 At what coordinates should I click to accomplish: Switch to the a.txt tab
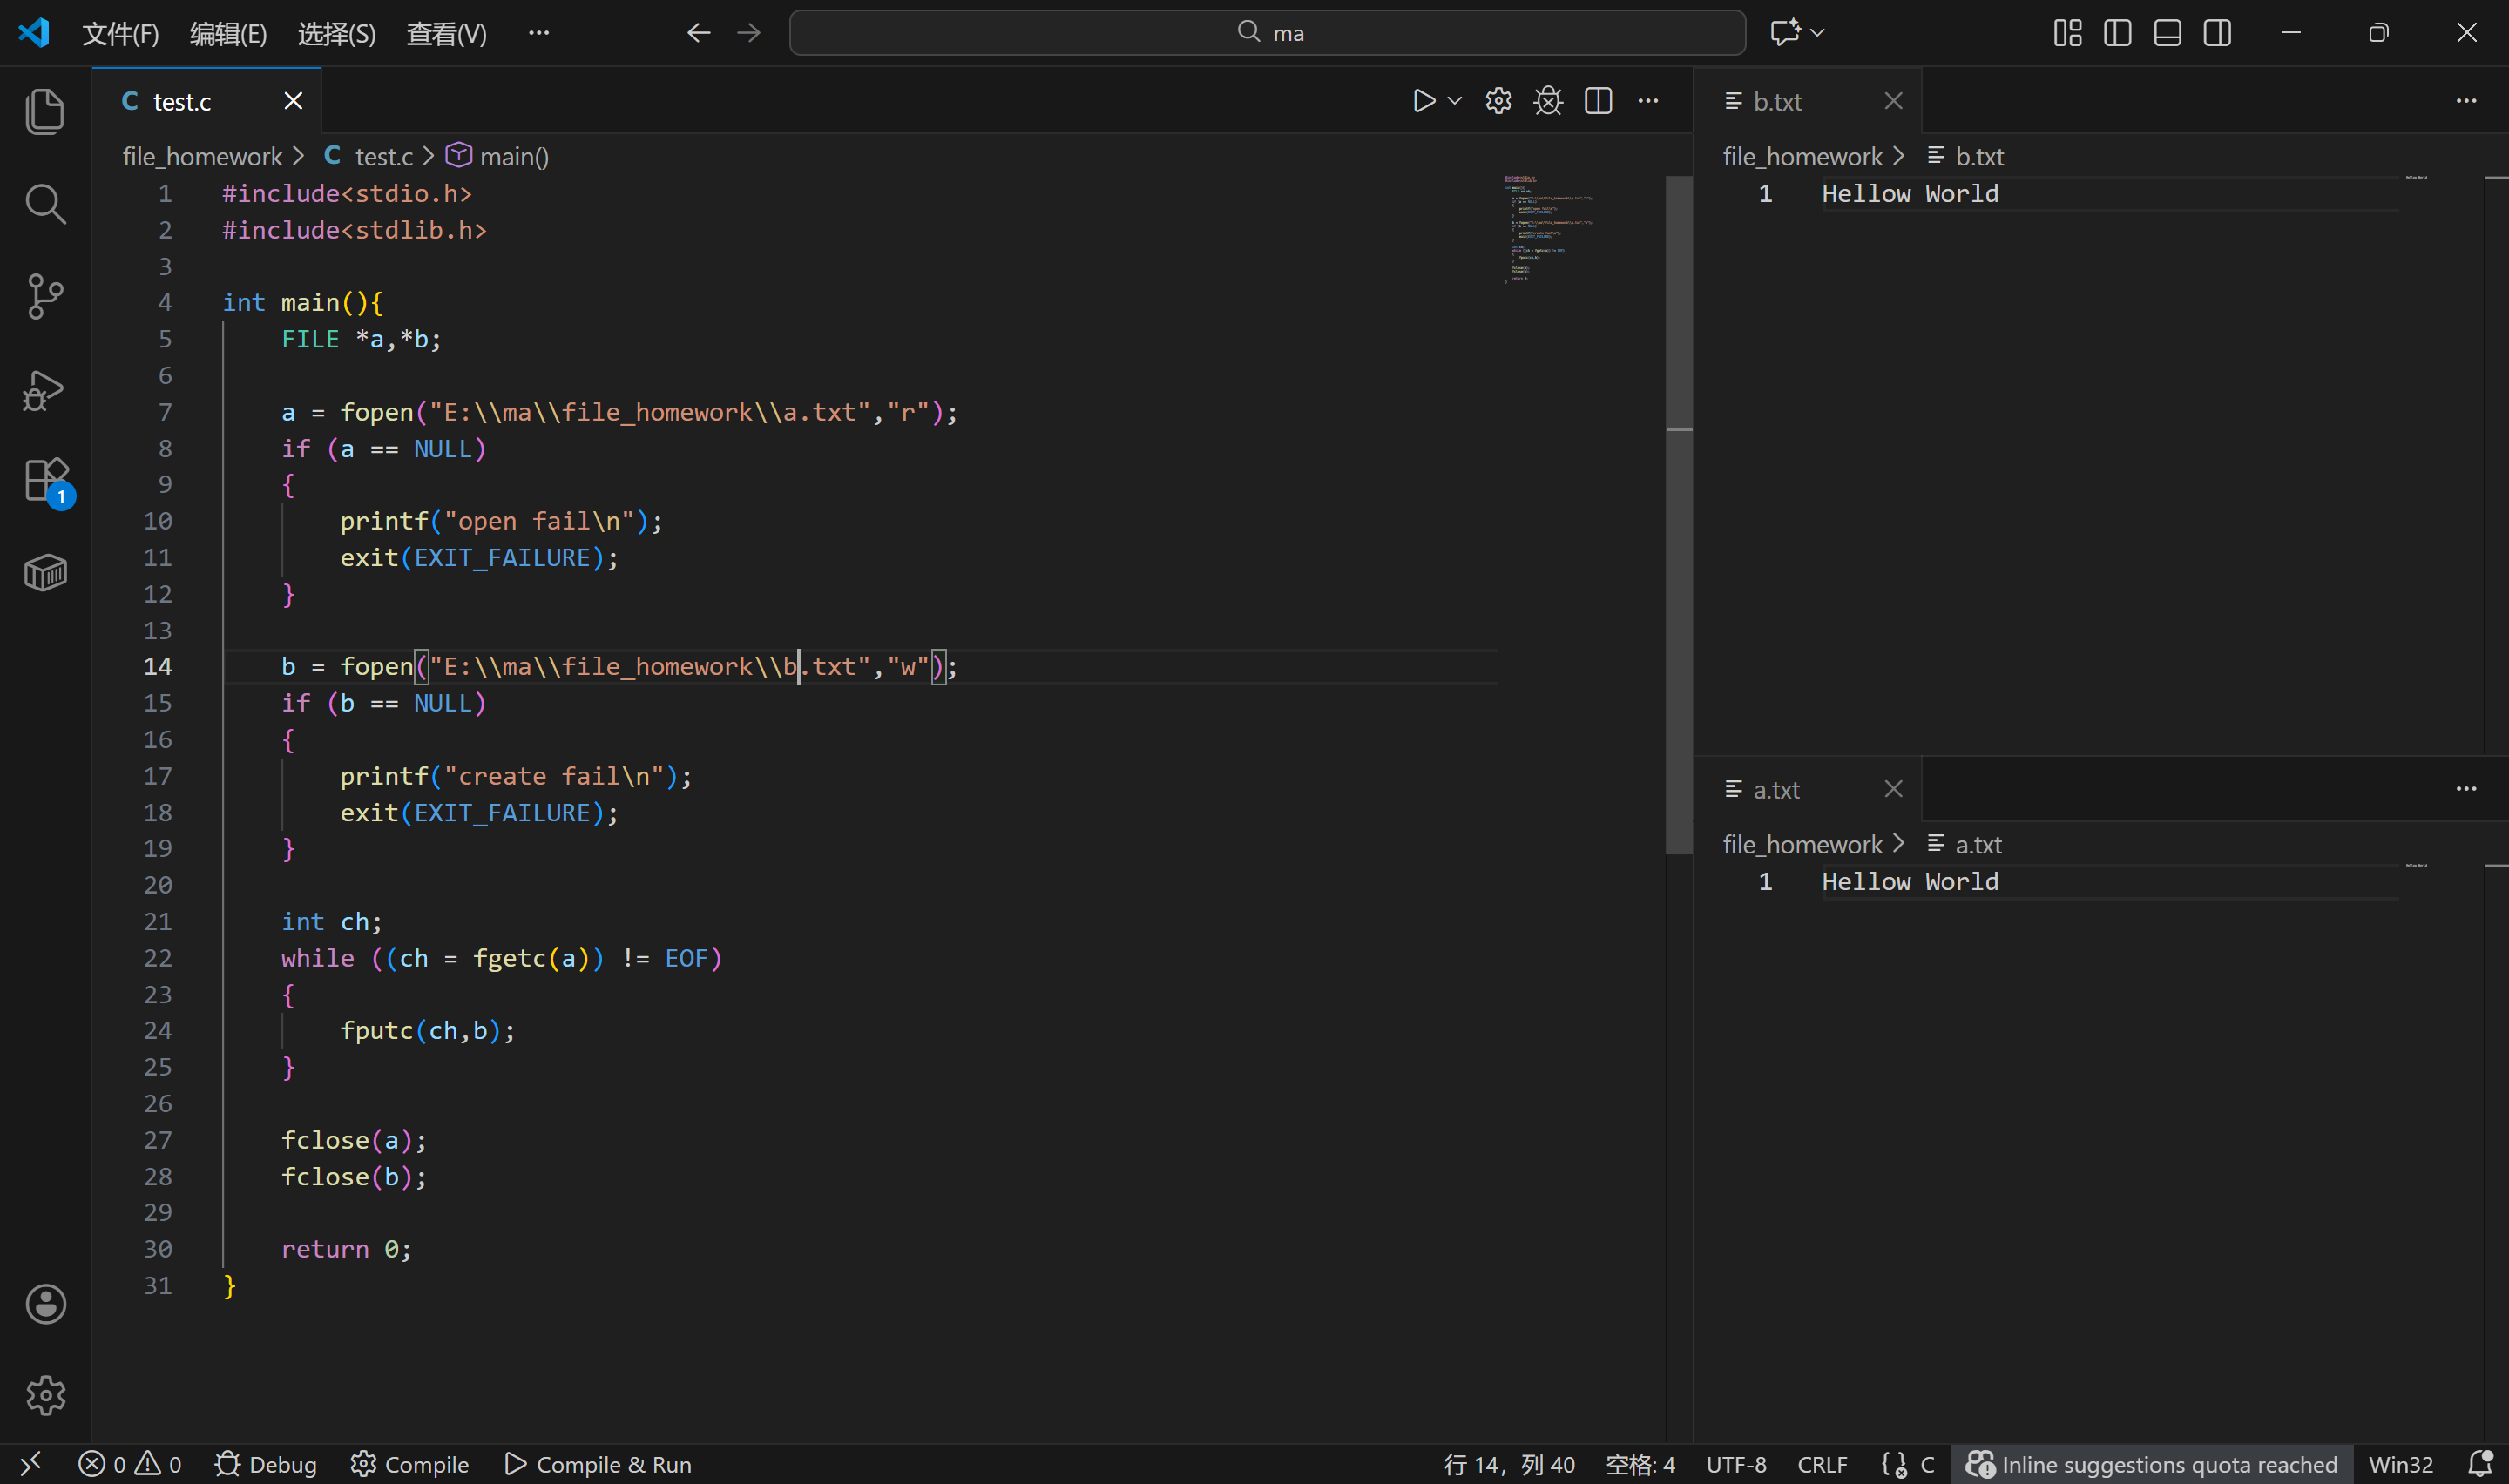1776,790
